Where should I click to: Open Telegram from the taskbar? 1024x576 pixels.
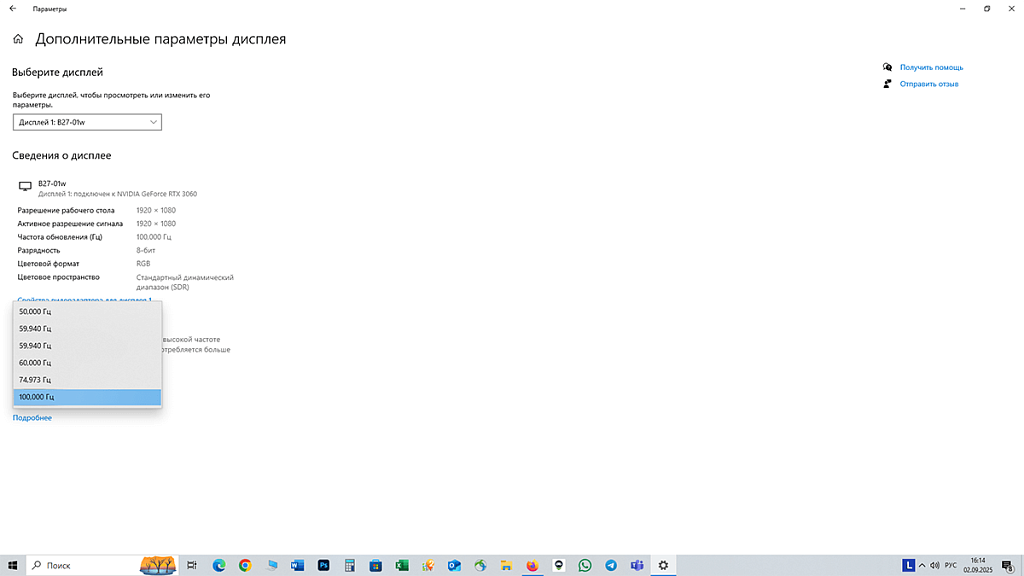(611, 565)
